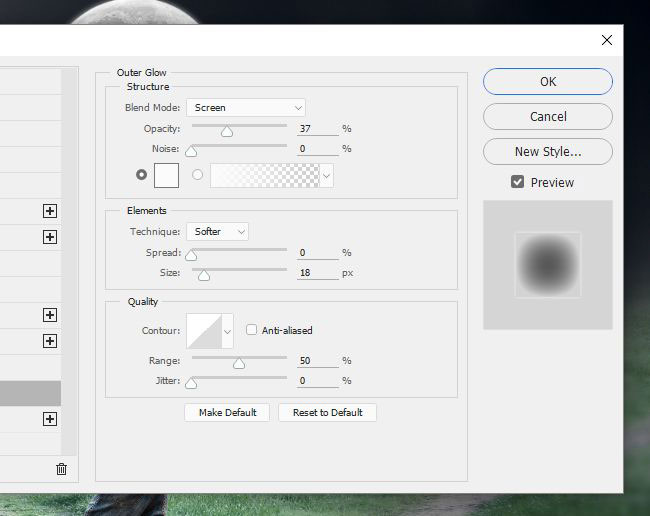Click the topmost plus icon in the styles list
The image size is (650, 516).
pyautogui.click(x=50, y=211)
